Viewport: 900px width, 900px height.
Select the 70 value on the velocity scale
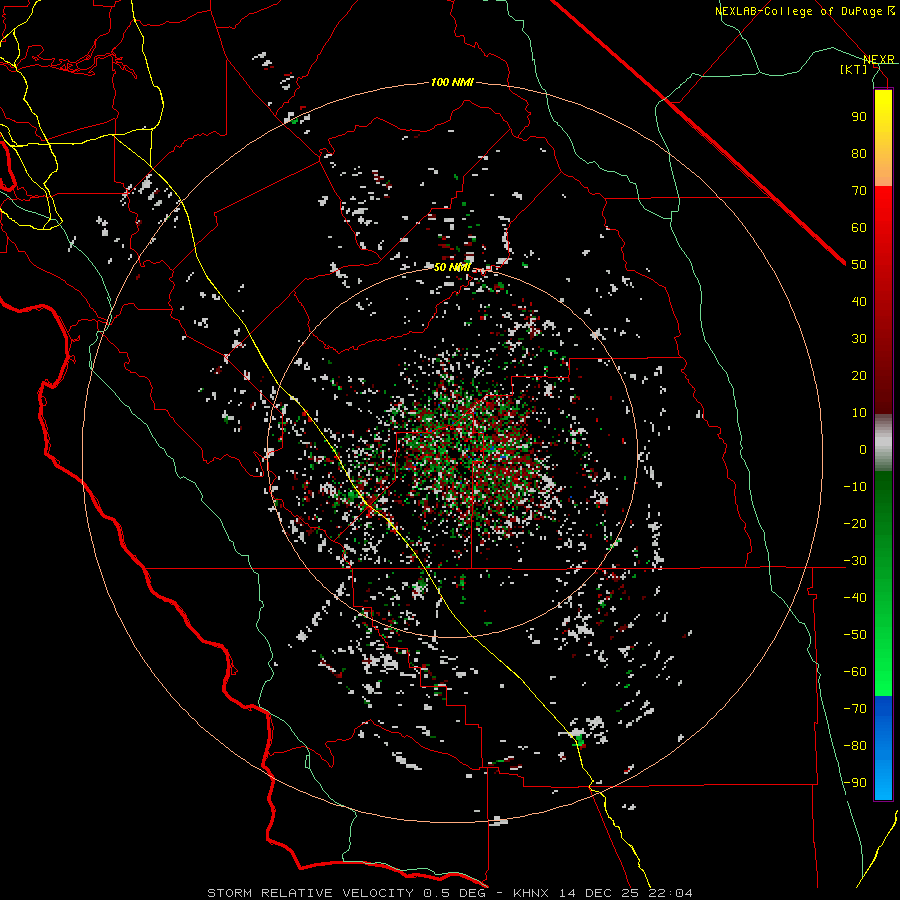[x=859, y=191]
